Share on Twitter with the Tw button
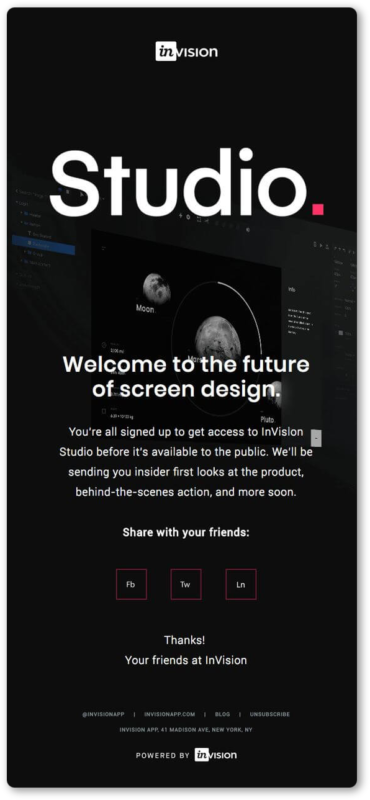Screen dimensions: 370x800 (x=186, y=584)
